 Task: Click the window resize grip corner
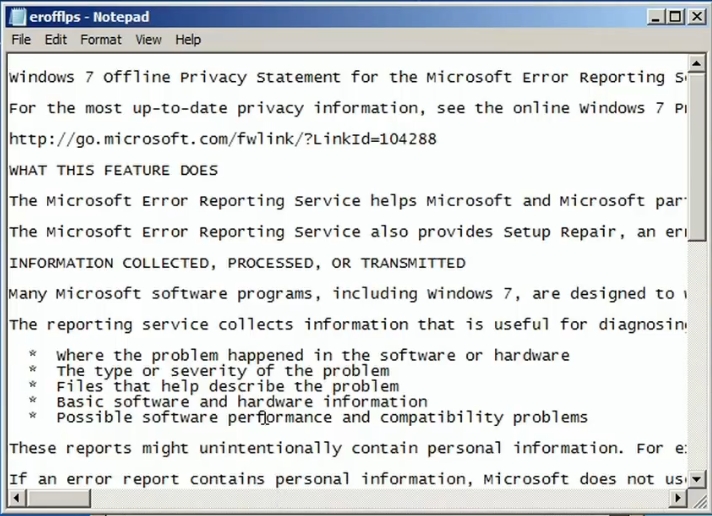[697, 499]
